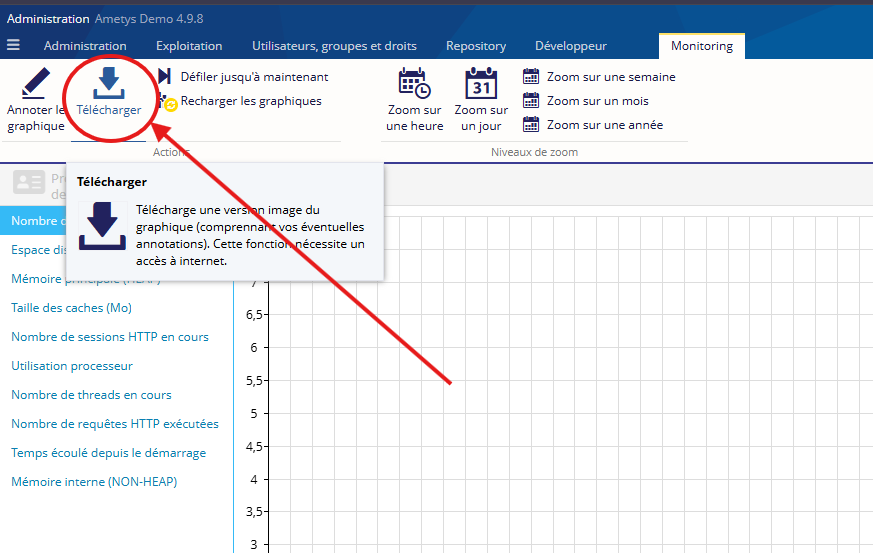This screenshot has height=553, width=873.
Task: Open Utilisateurs, groupes et droits tab
Action: [x=334, y=46]
